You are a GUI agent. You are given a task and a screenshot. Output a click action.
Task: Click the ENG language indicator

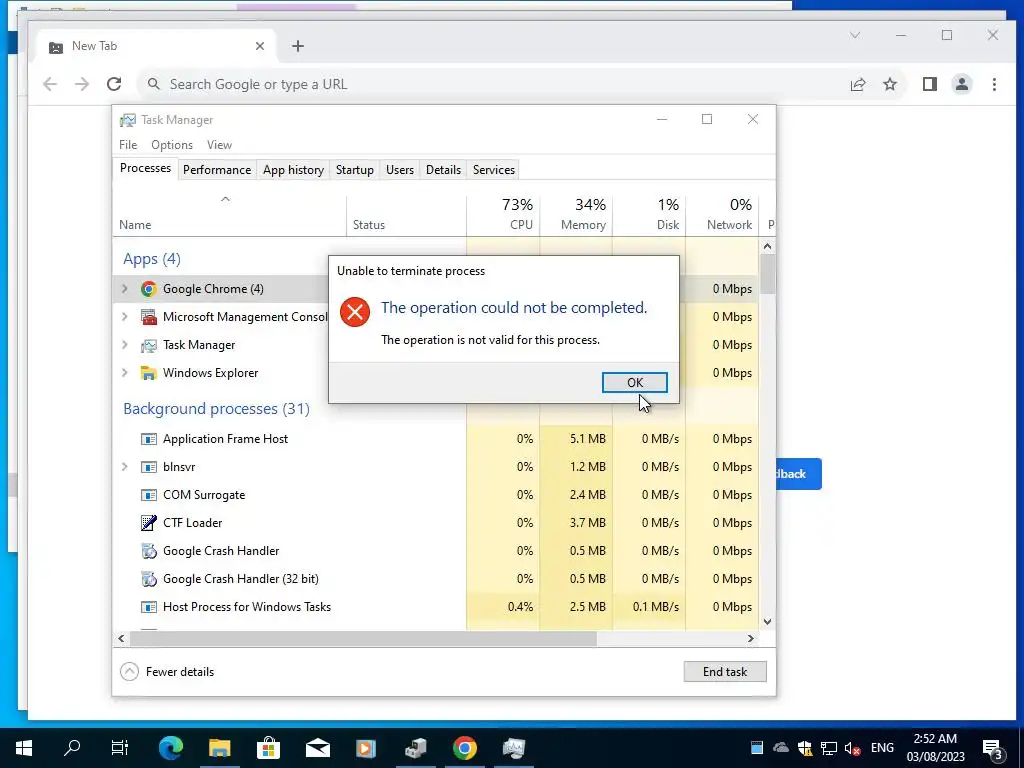(x=882, y=748)
